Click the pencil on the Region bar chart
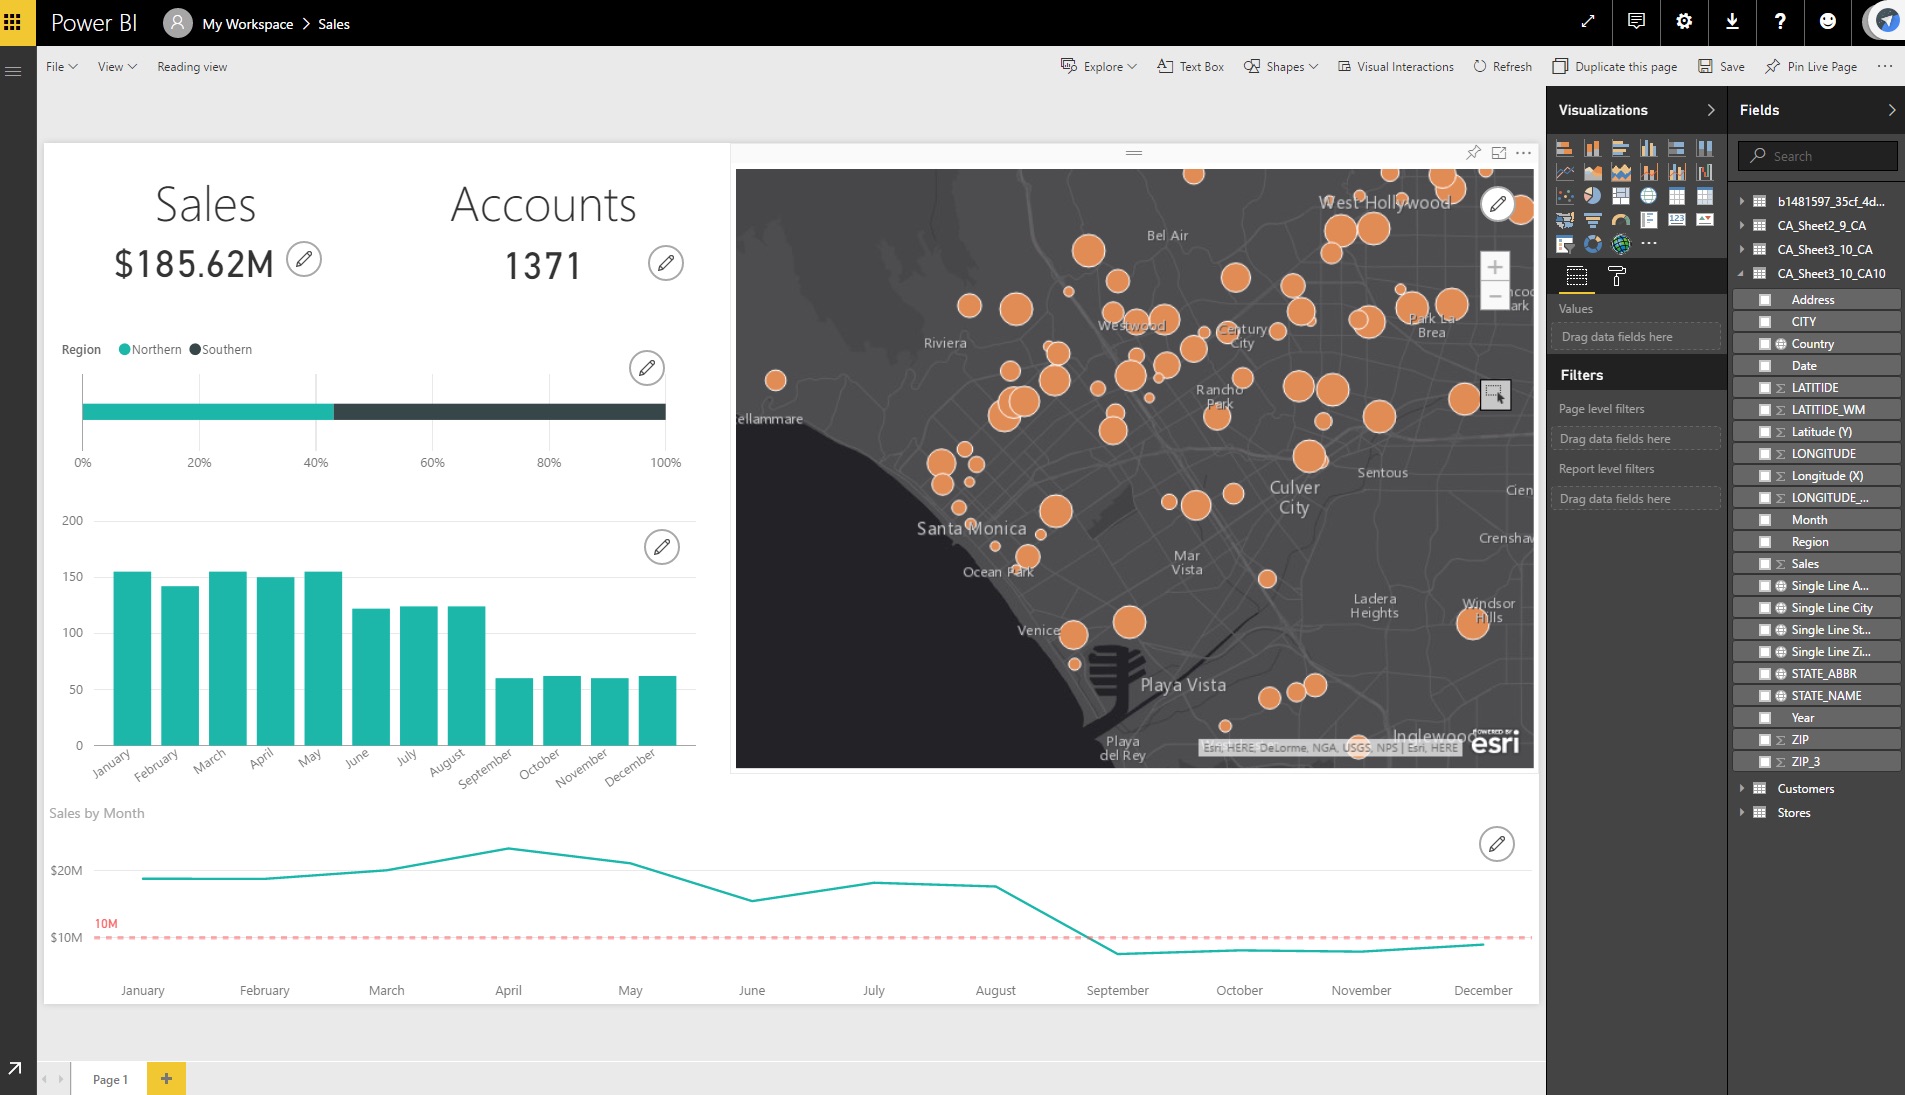1905x1095 pixels. coord(647,368)
